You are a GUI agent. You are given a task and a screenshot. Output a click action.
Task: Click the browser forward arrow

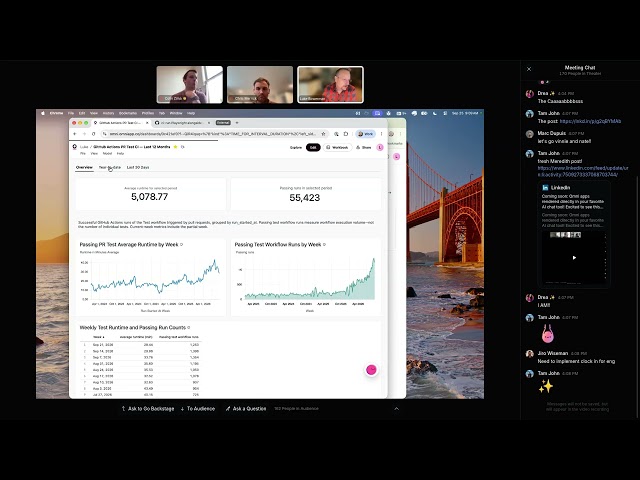pos(84,134)
